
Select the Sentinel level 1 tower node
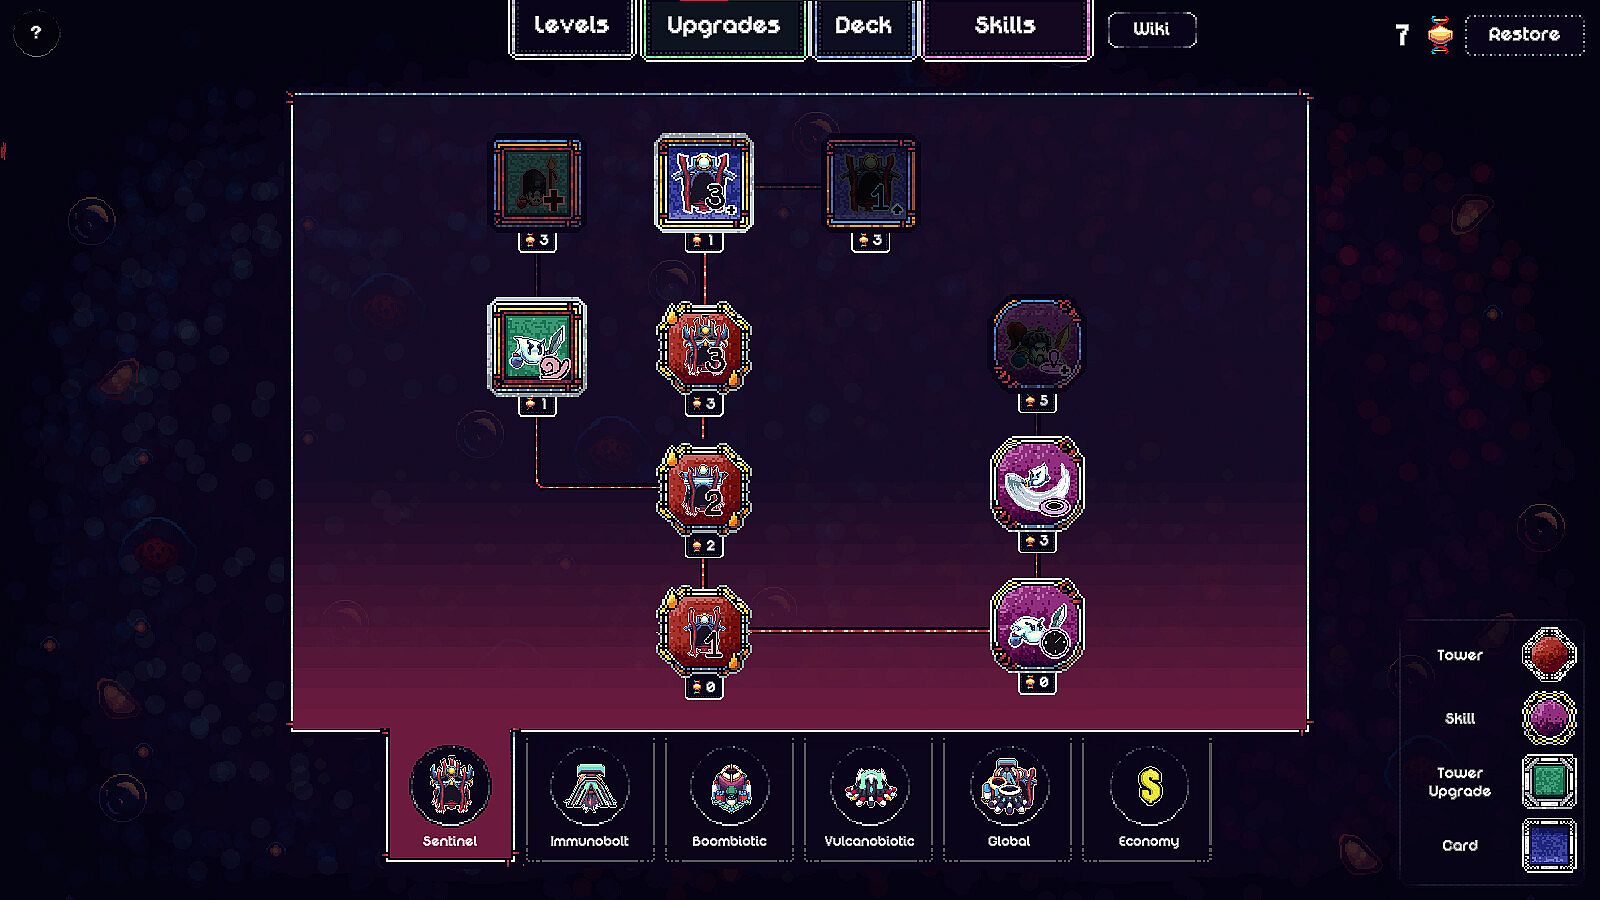click(704, 630)
